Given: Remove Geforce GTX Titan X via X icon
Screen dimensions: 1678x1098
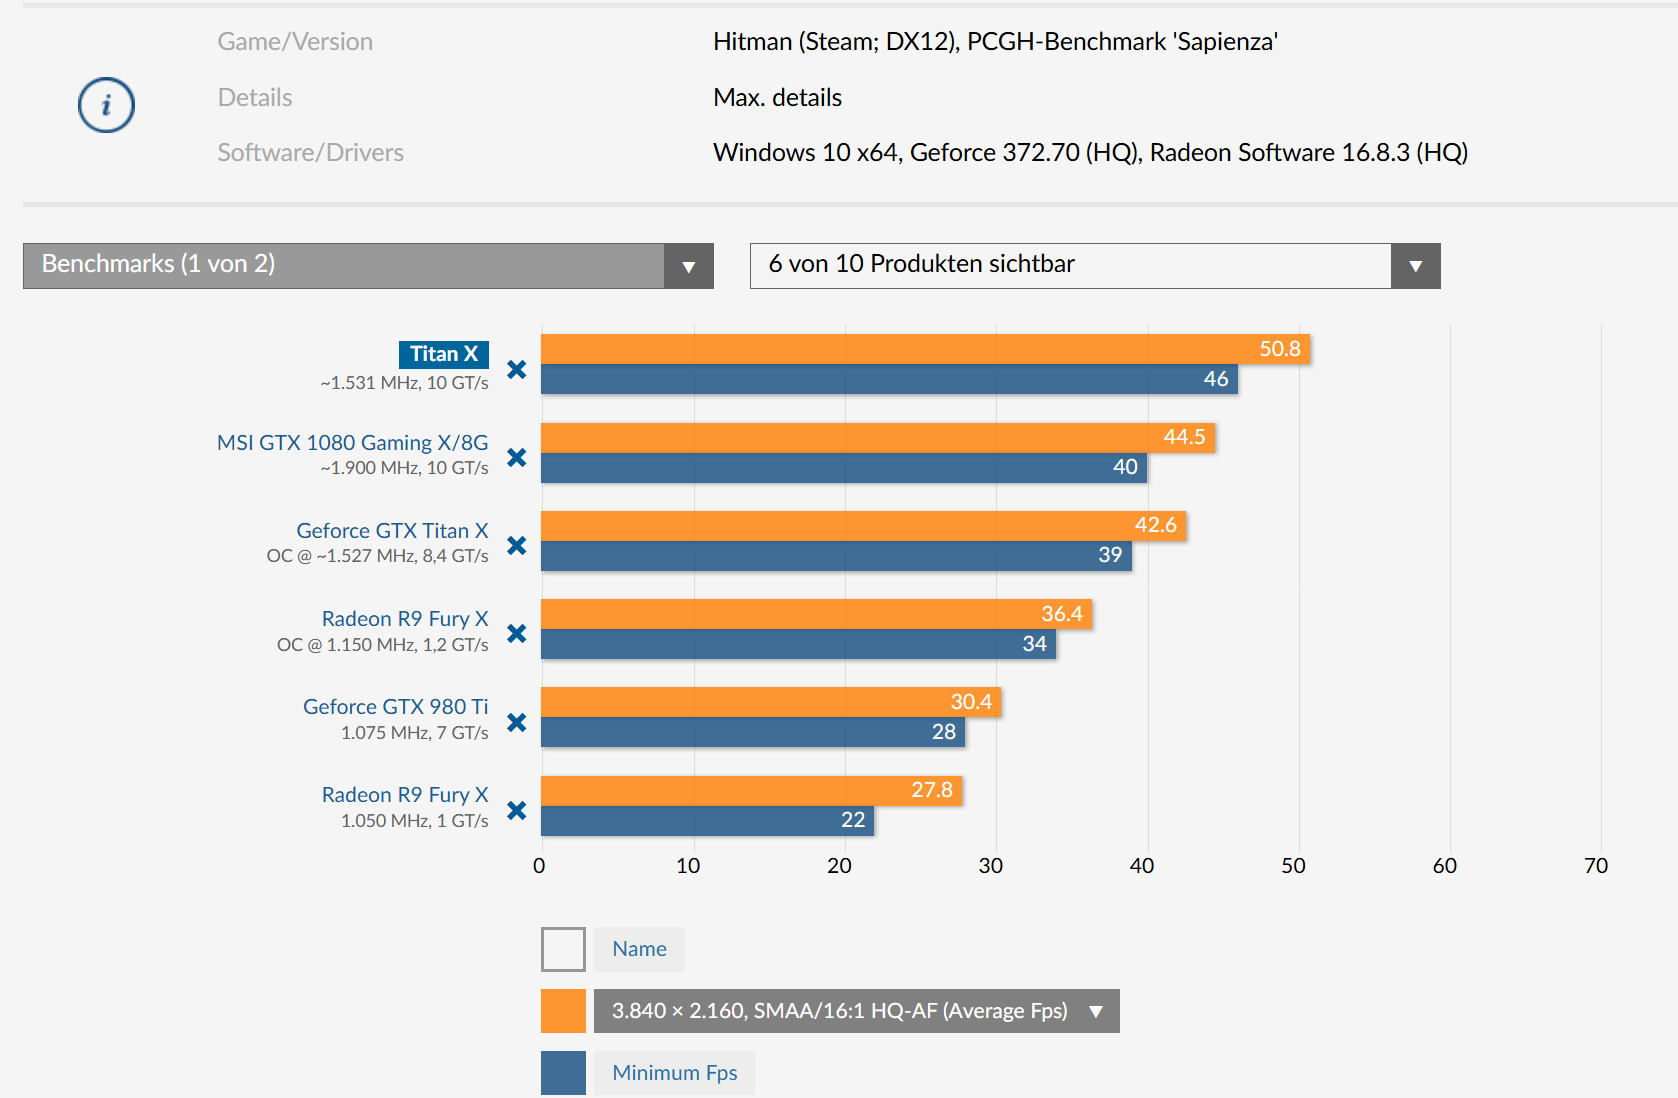Looking at the screenshot, I should click(516, 545).
